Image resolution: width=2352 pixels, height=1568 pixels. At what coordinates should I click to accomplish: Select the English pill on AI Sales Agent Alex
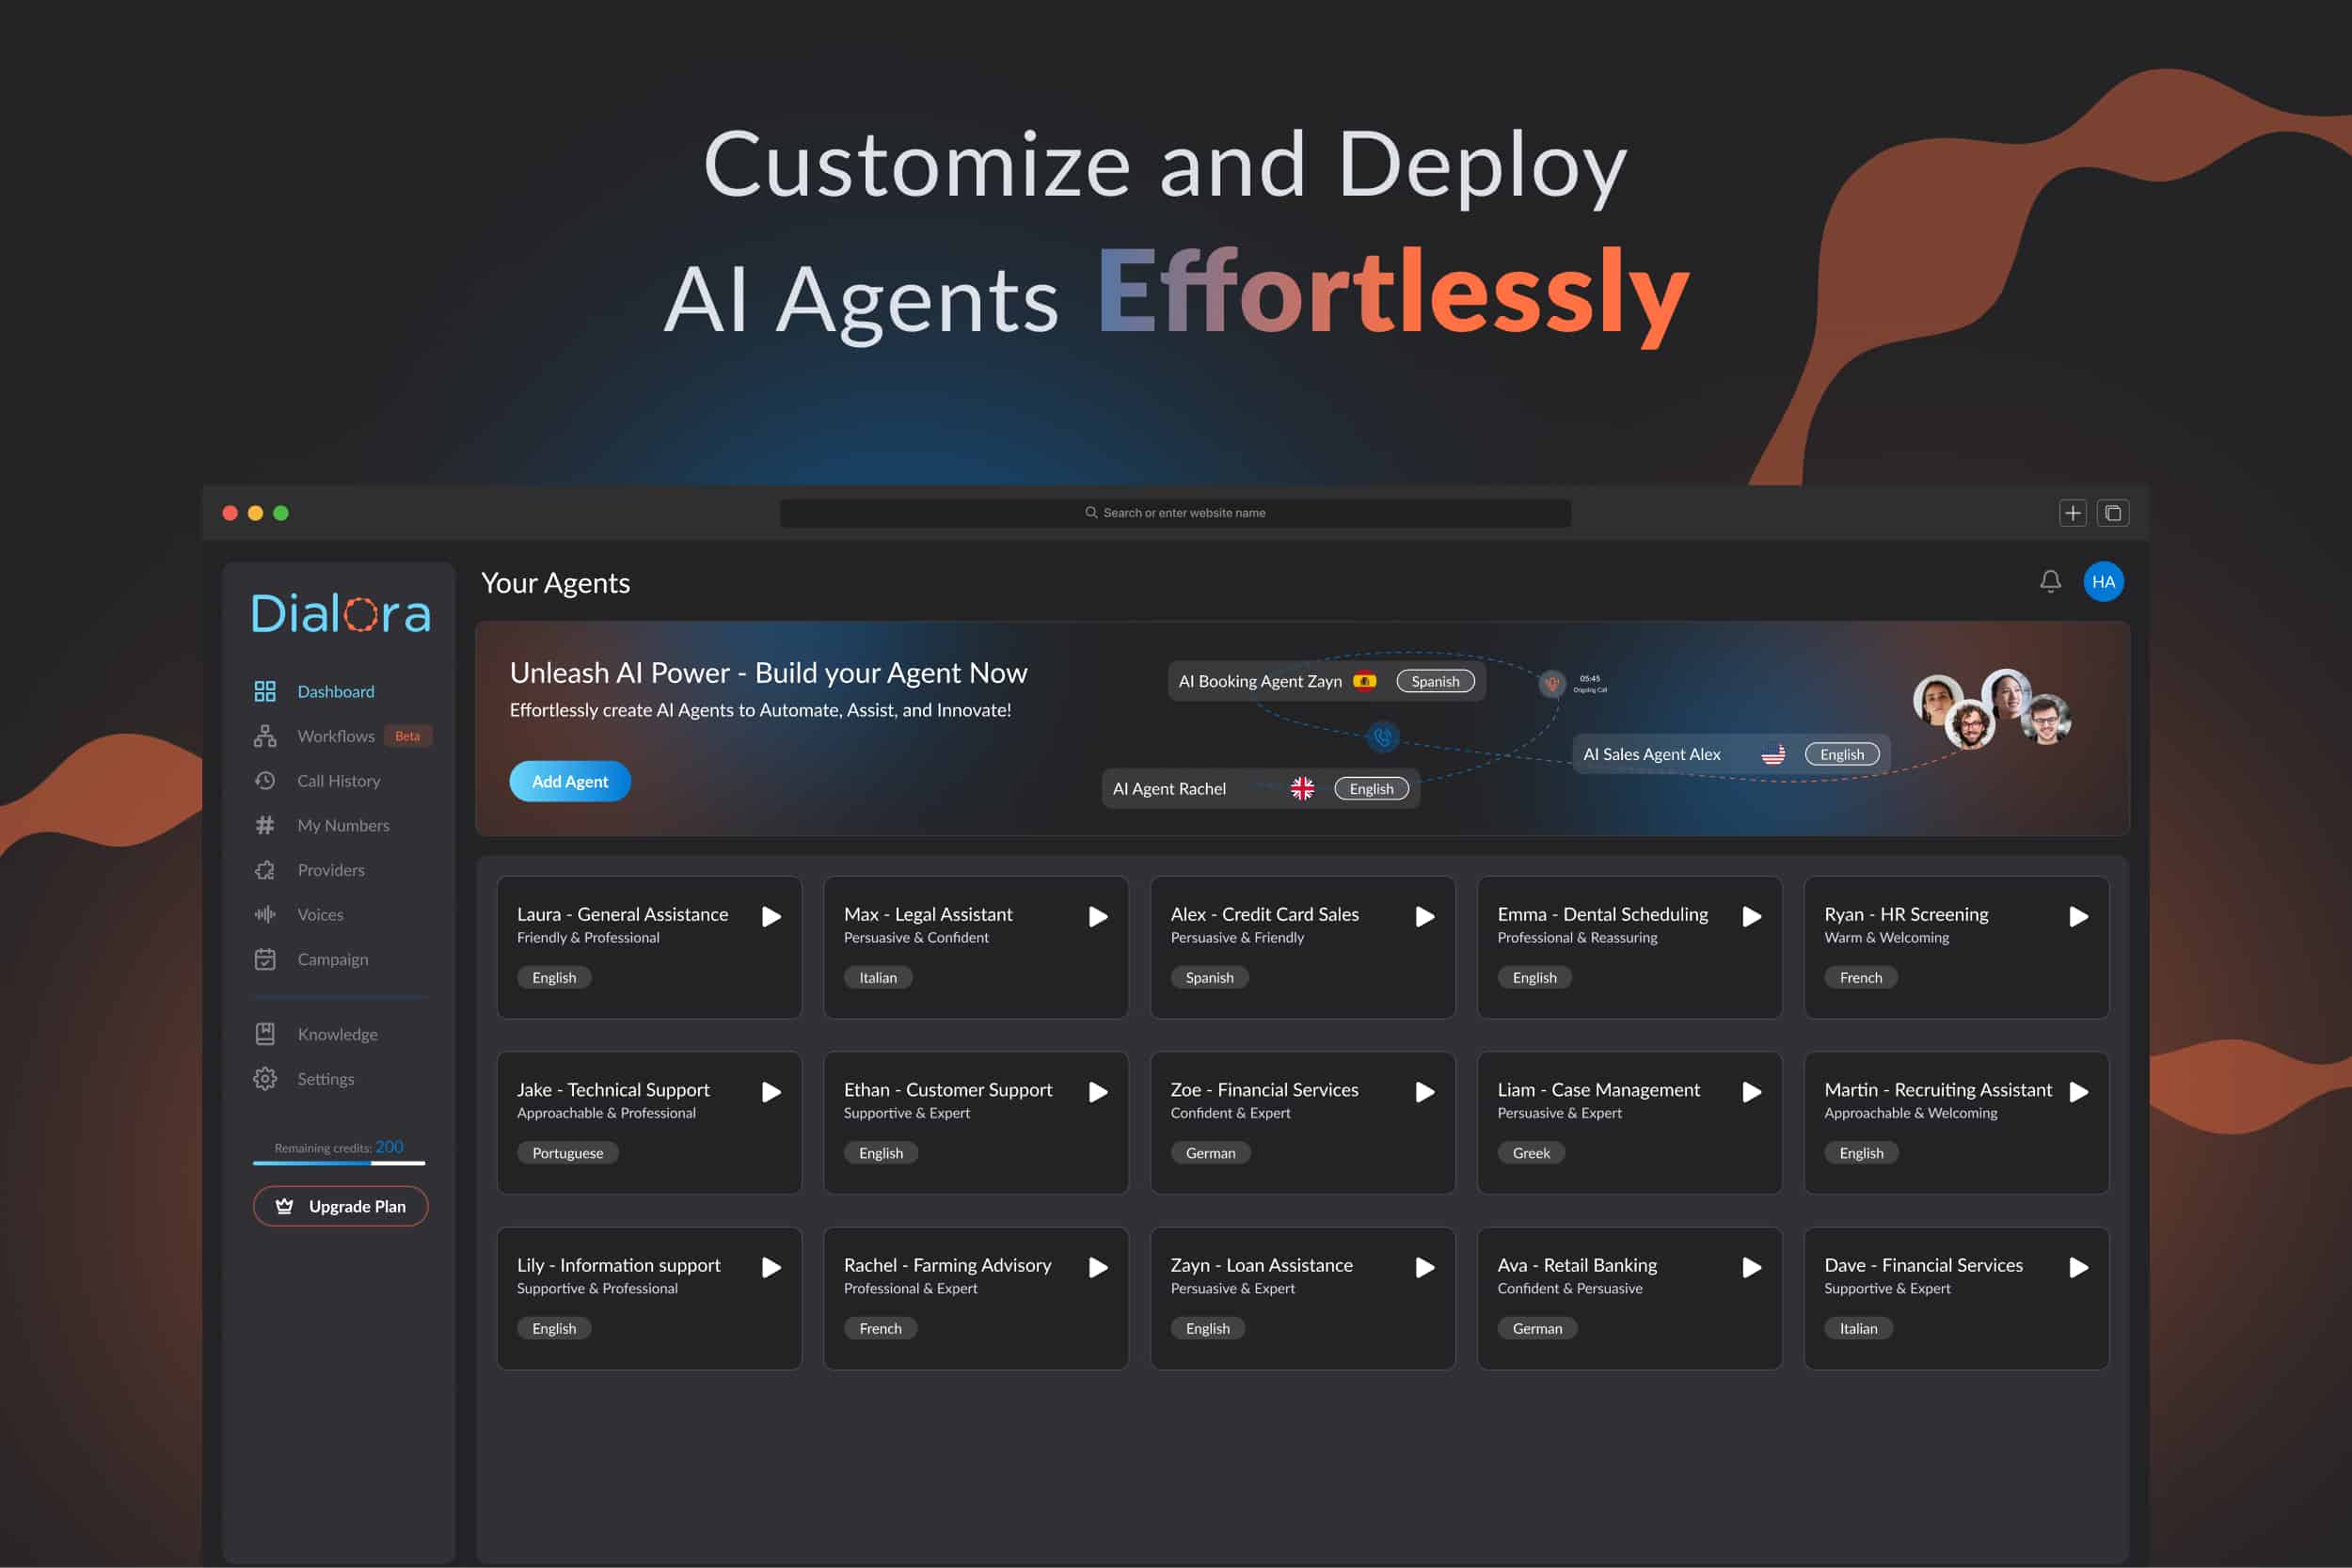(x=1841, y=753)
